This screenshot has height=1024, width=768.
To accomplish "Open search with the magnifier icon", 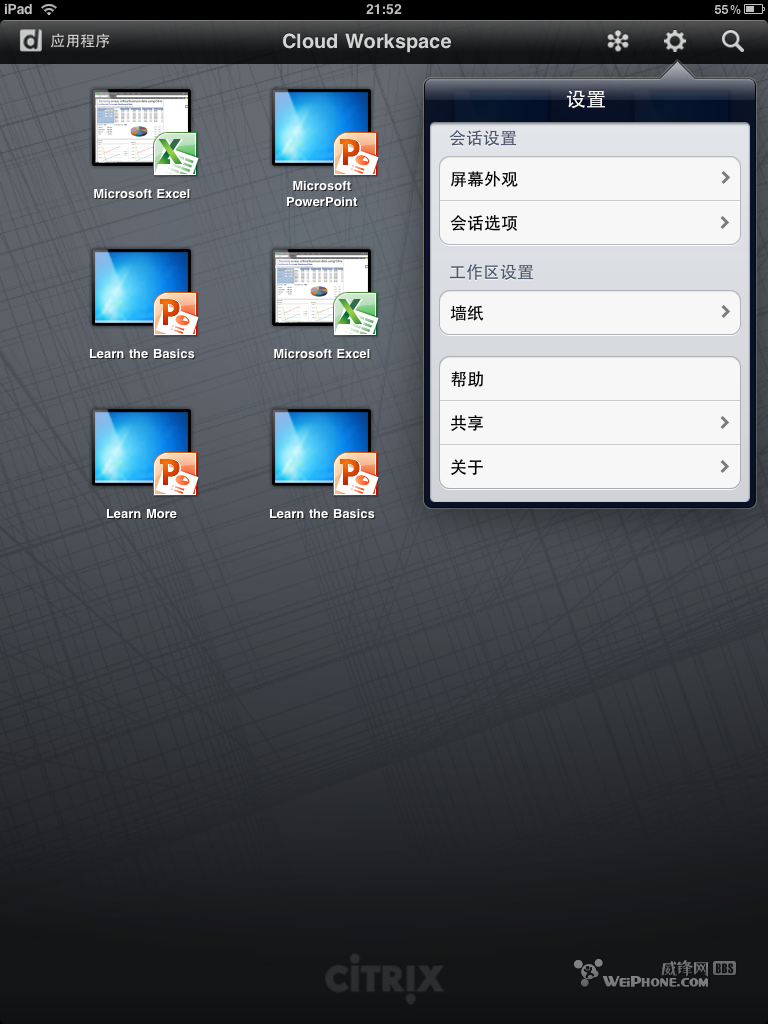I will (x=733, y=42).
